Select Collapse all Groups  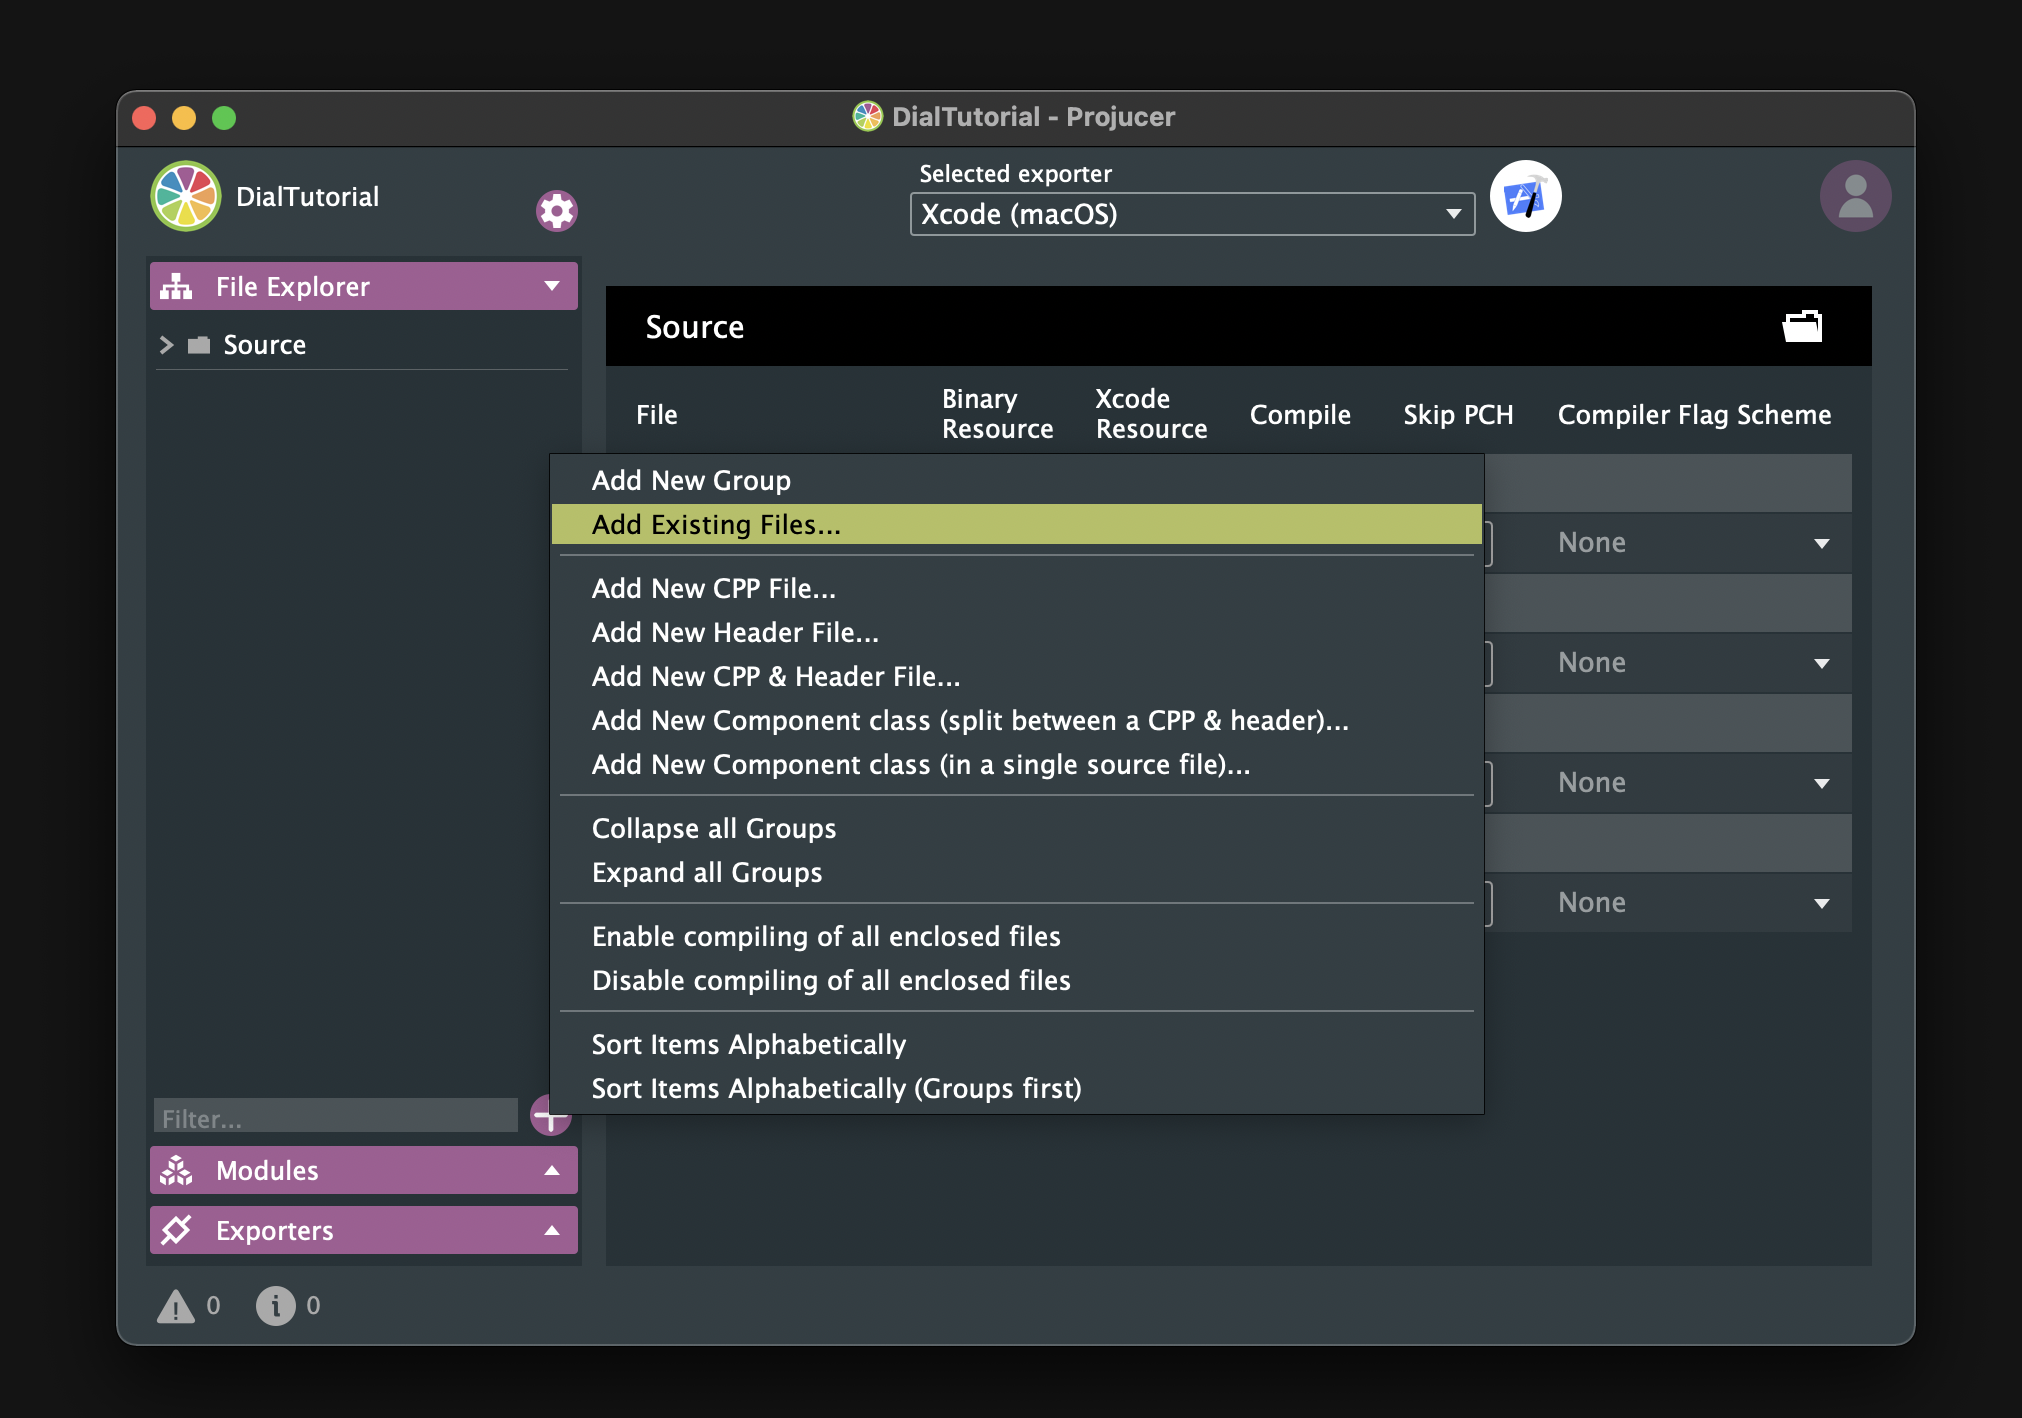[x=1017, y=829]
